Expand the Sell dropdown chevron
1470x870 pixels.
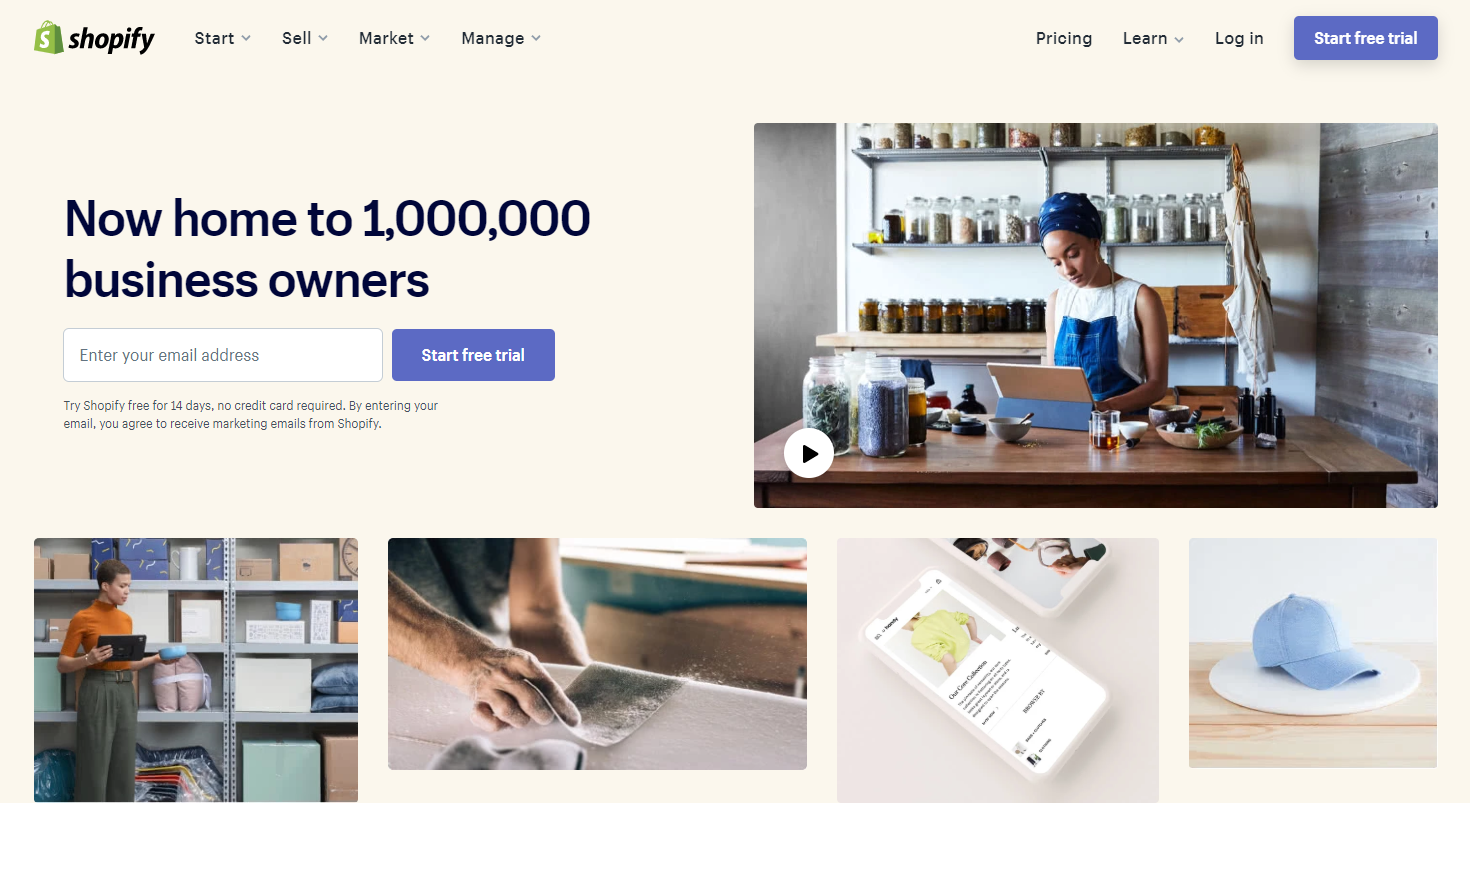pyautogui.click(x=323, y=39)
